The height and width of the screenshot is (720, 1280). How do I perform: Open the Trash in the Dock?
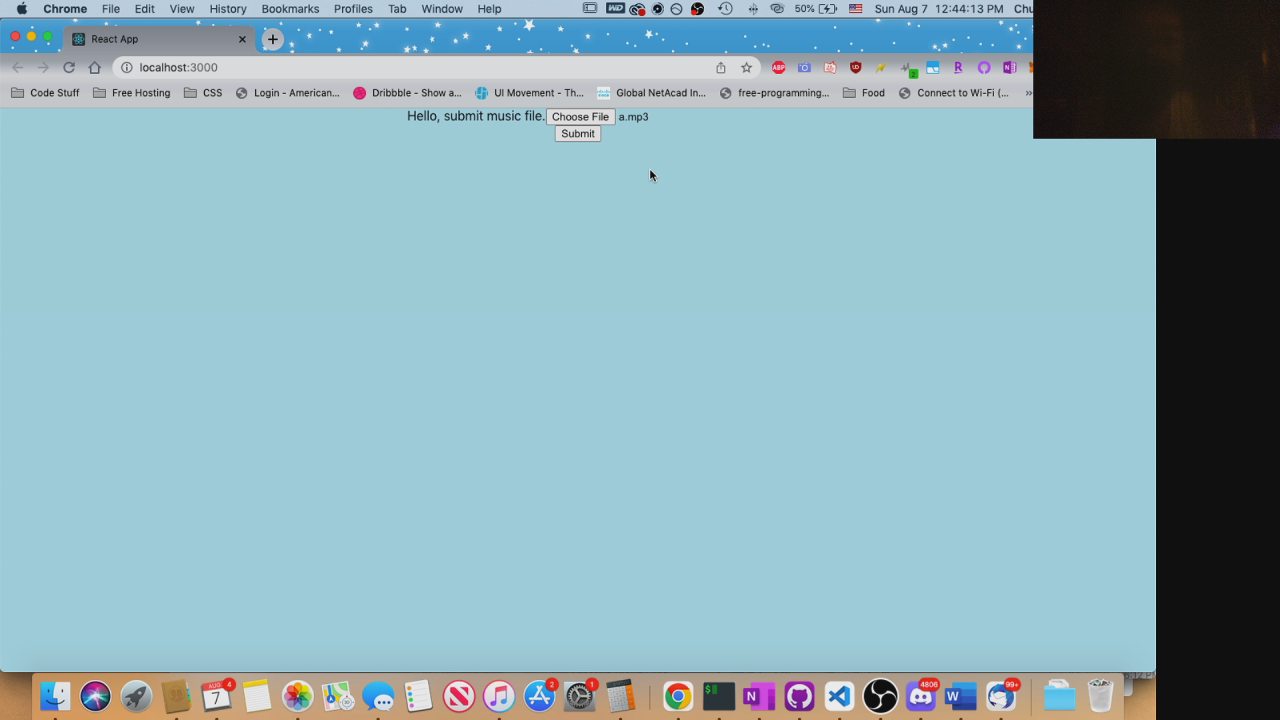(x=1100, y=695)
